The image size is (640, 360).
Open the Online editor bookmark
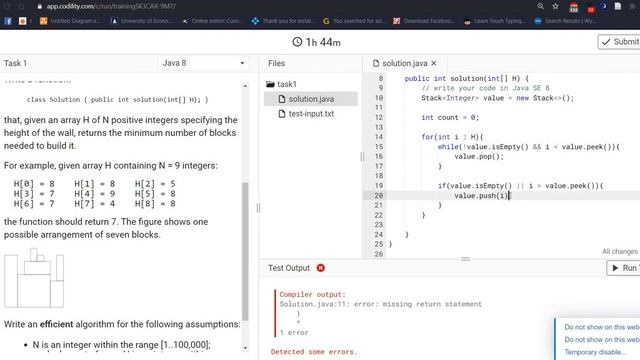212,21
